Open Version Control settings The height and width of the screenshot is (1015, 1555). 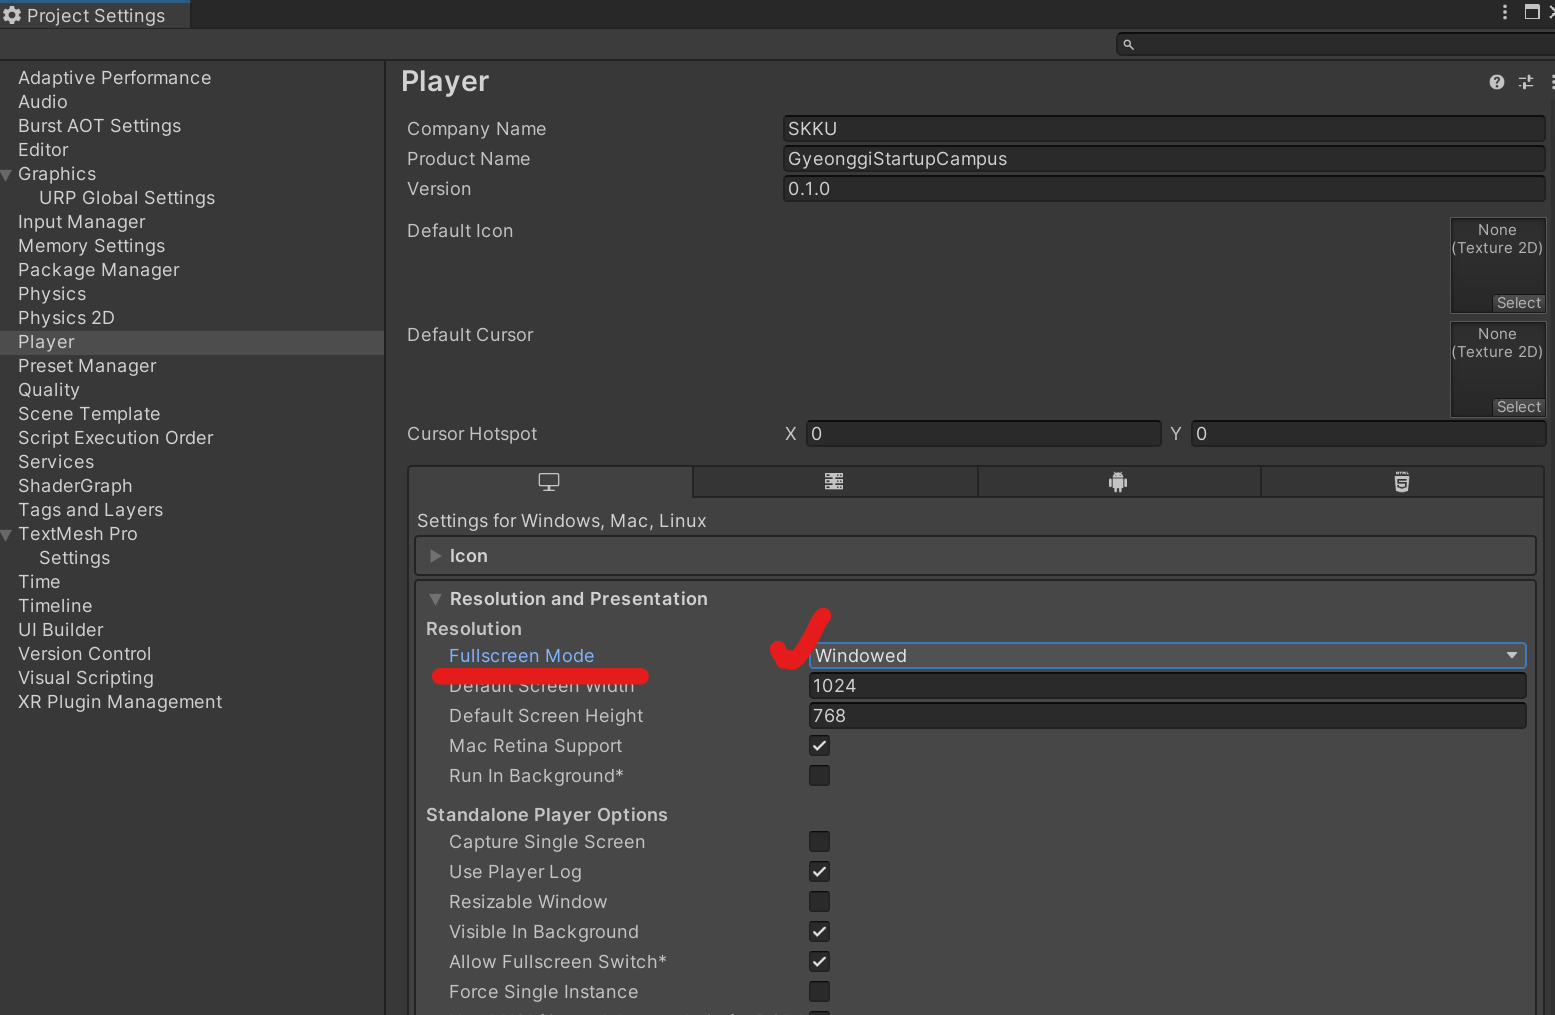[x=85, y=654]
